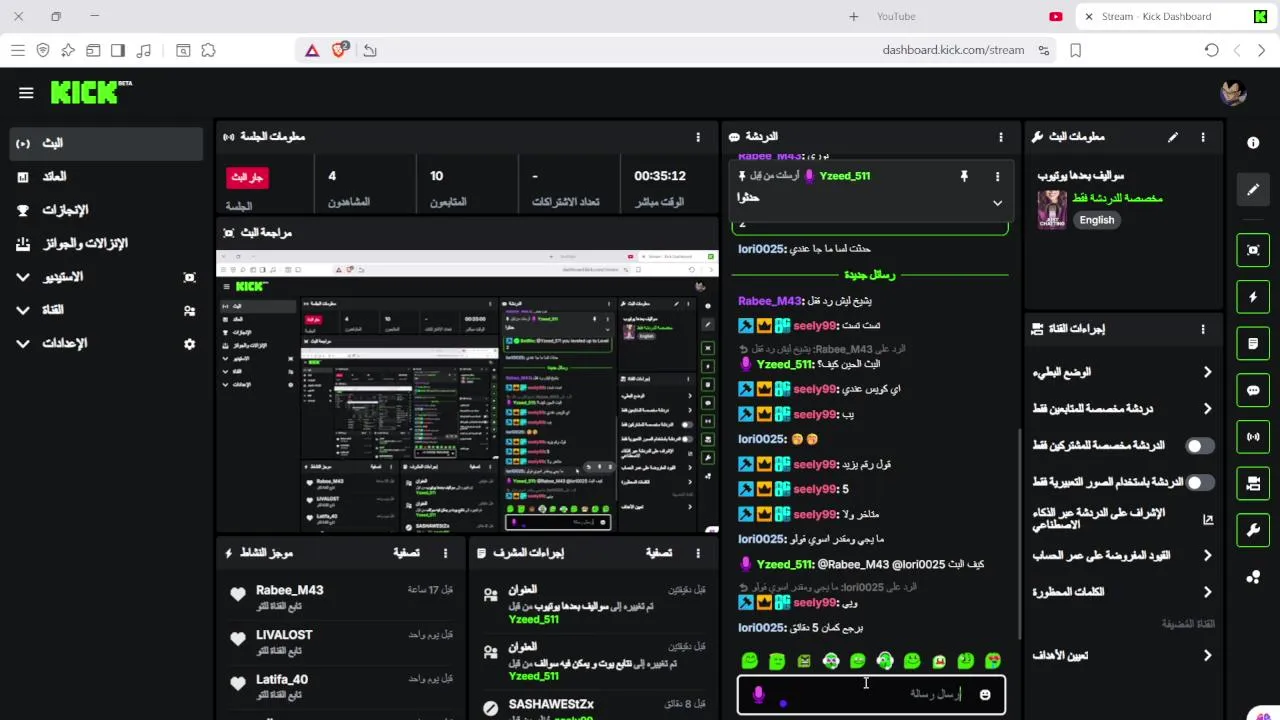1280x720 pixels.
Task: Click the heart emote in the emote row
Action: [992, 661]
